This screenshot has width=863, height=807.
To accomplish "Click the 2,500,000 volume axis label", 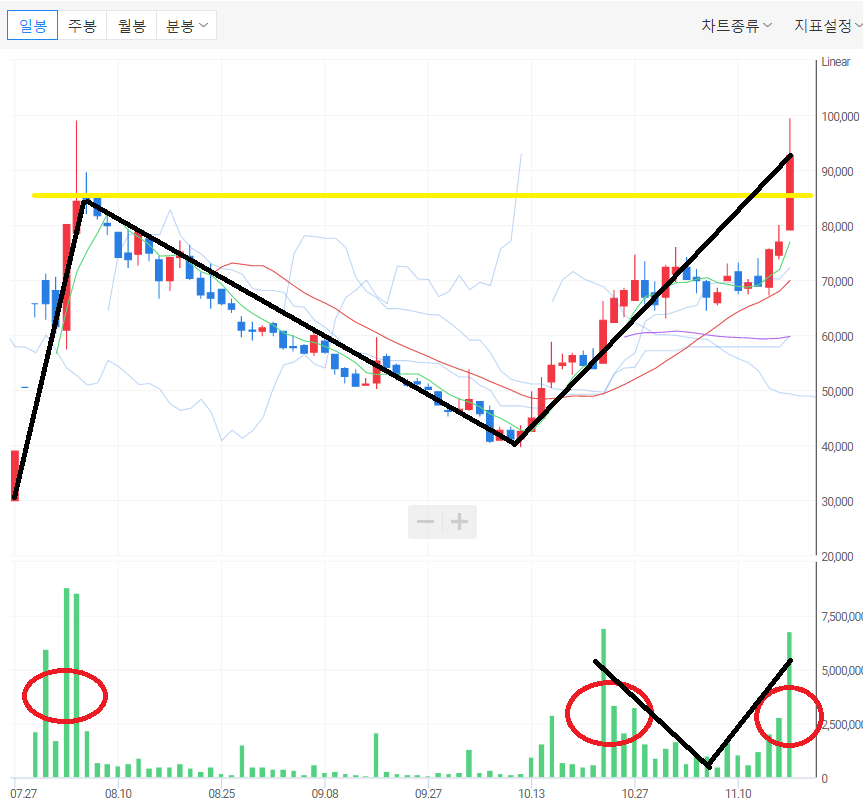I will [842, 724].
